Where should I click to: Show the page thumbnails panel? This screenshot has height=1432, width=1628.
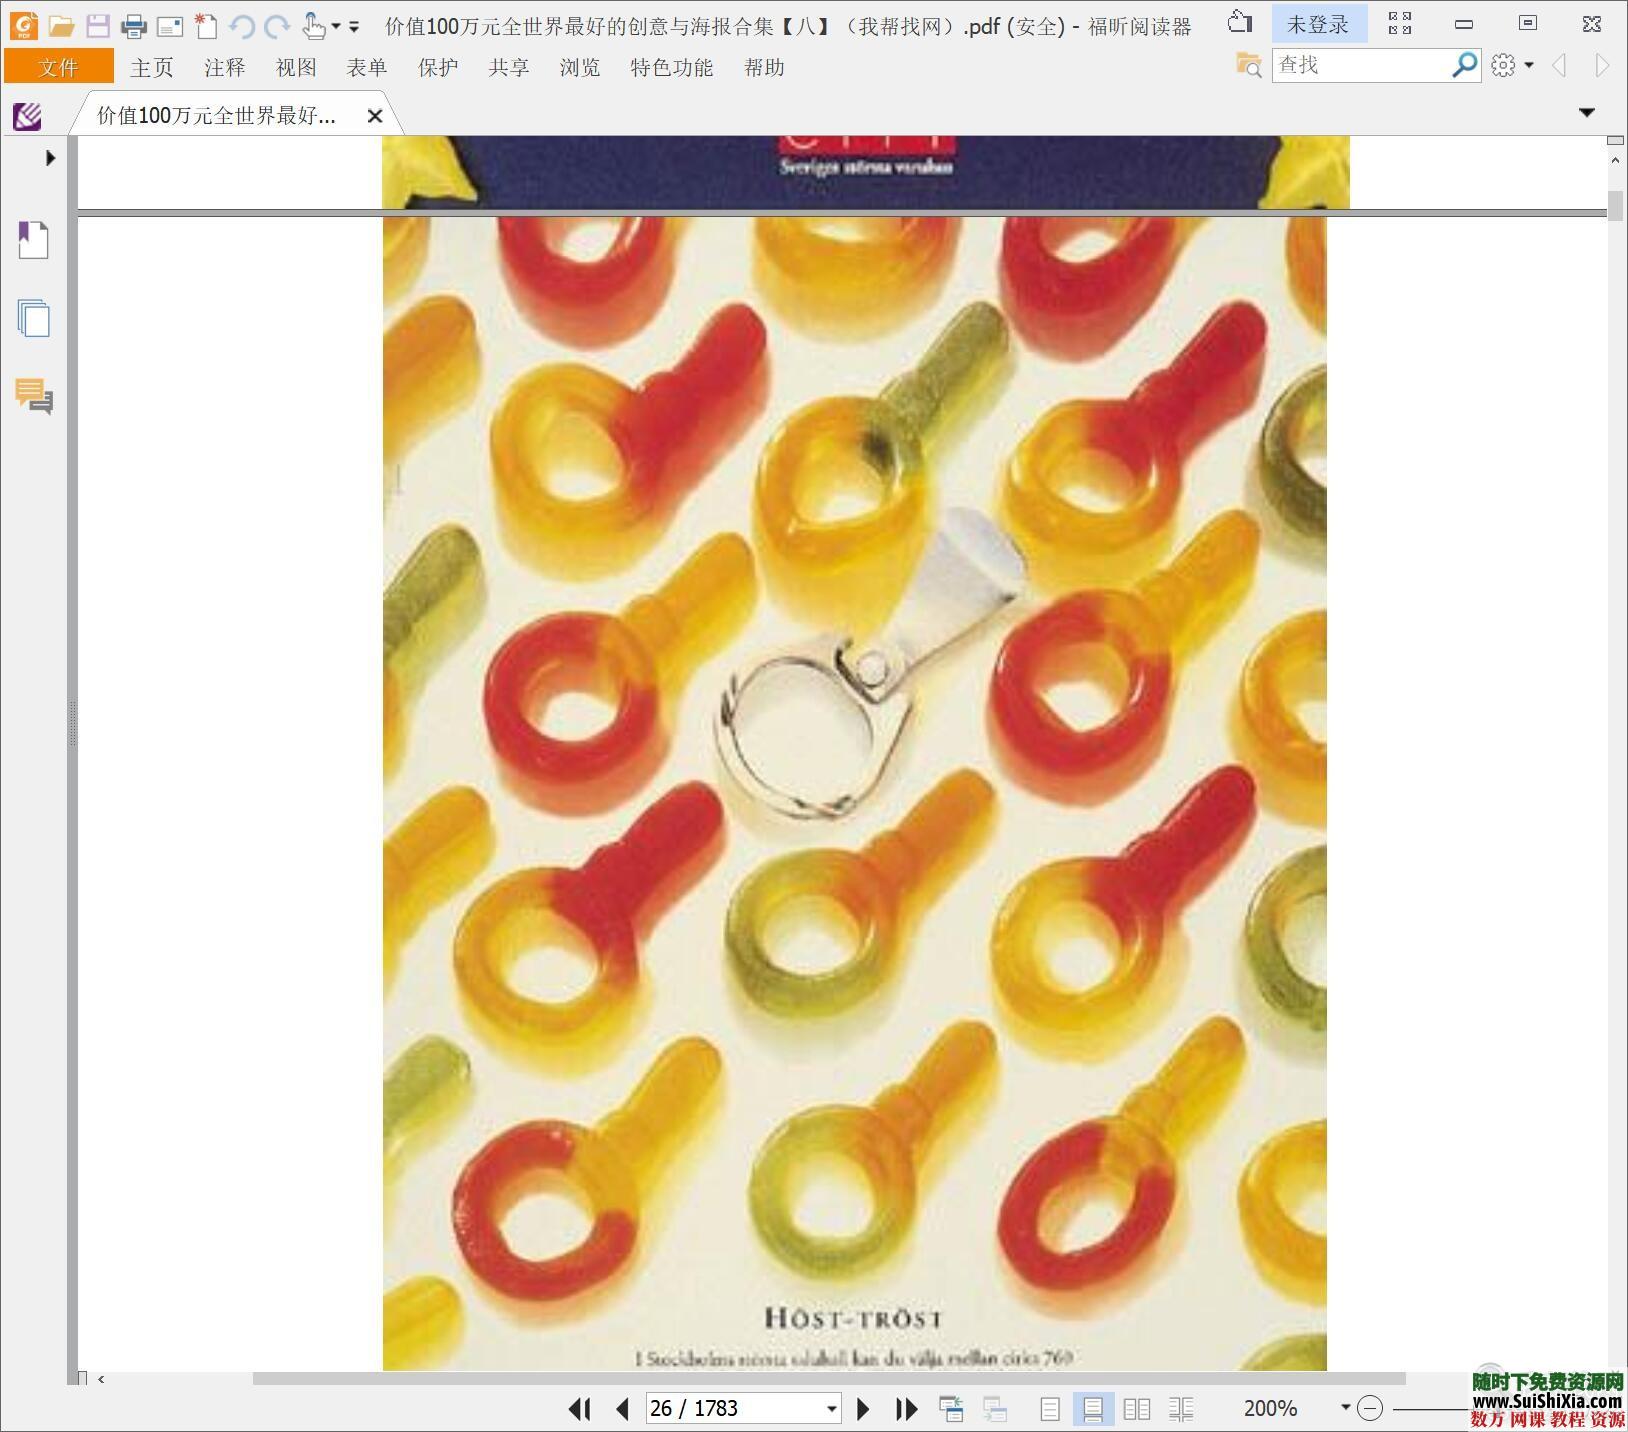pyautogui.click(x=33, y=319)
